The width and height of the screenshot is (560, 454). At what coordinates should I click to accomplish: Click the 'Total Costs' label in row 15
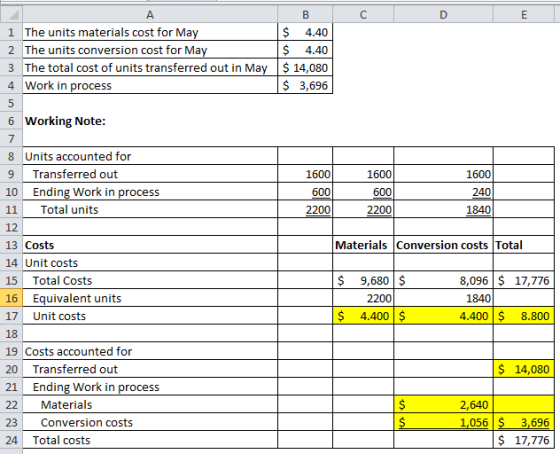[150, 280]
